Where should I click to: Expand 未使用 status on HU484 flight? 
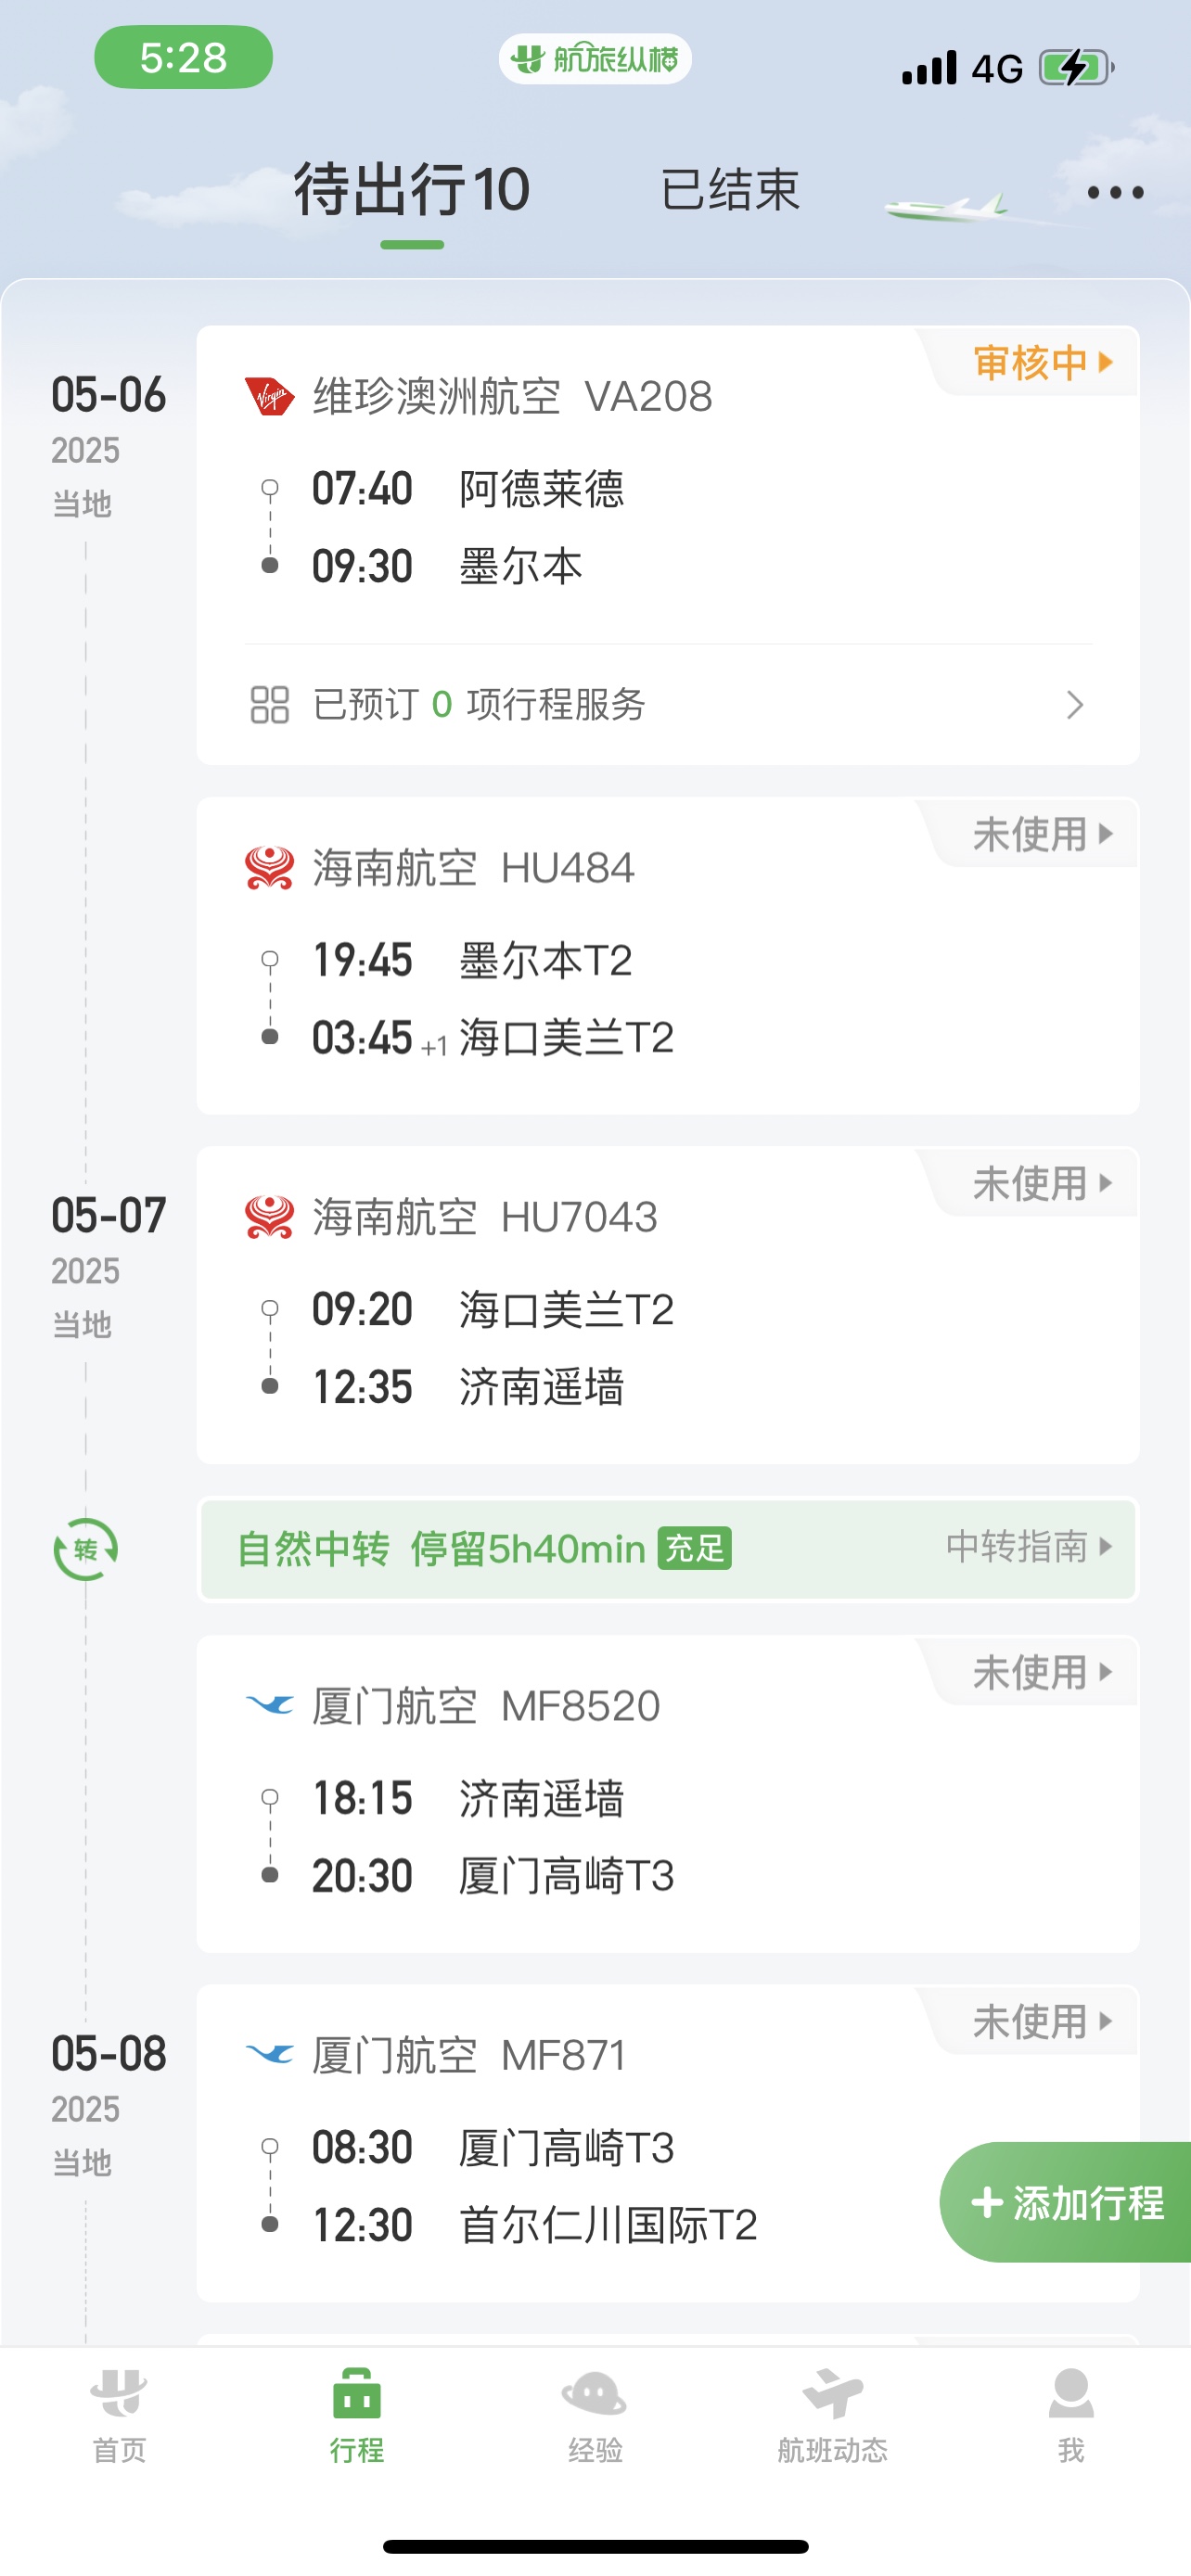click(x=1042, y=834)
